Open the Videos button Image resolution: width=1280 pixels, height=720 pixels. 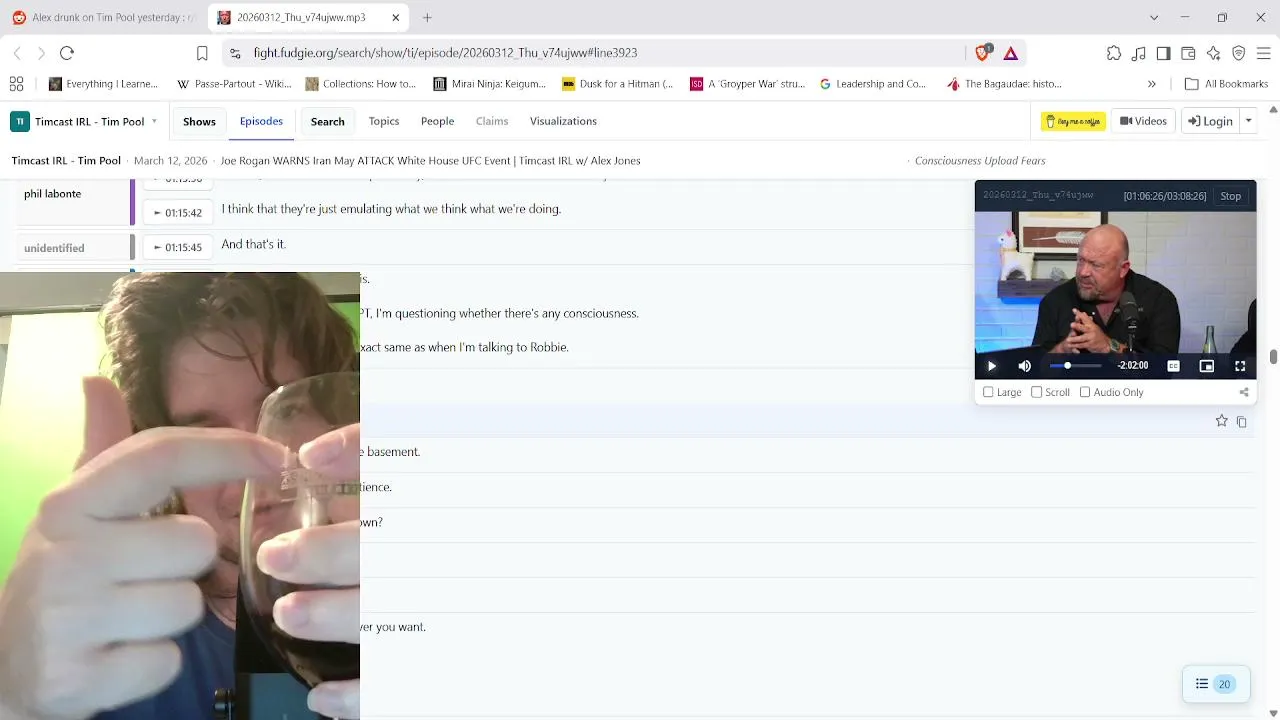1143,121
